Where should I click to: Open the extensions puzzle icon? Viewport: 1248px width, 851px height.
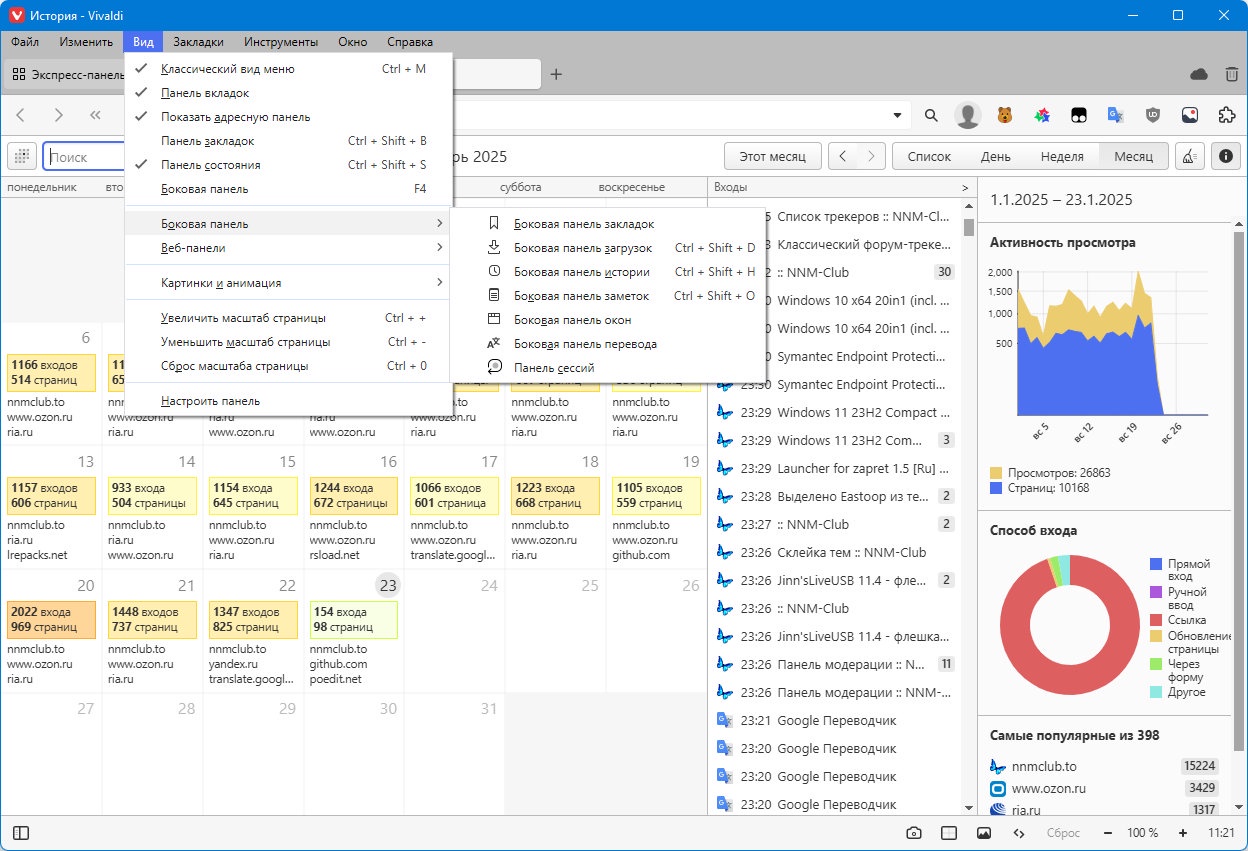point(1226,115)
